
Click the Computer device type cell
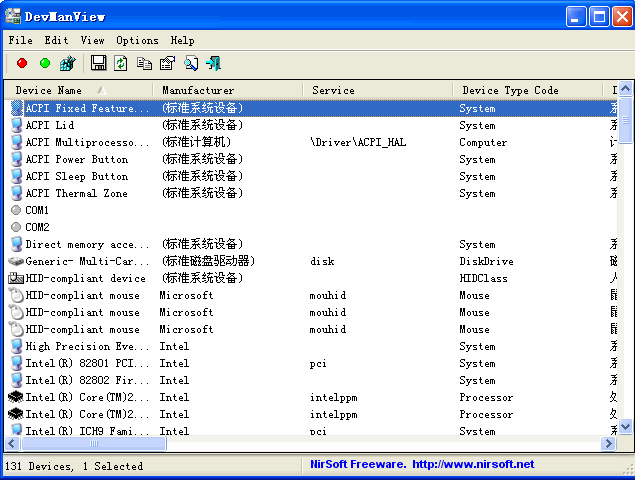click(483, 142)
